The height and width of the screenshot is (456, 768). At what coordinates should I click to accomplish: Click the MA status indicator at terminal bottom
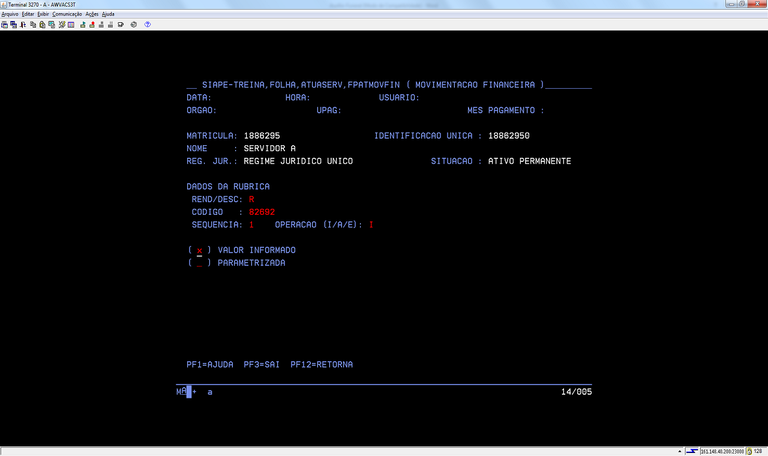click(x=181, y=391)
